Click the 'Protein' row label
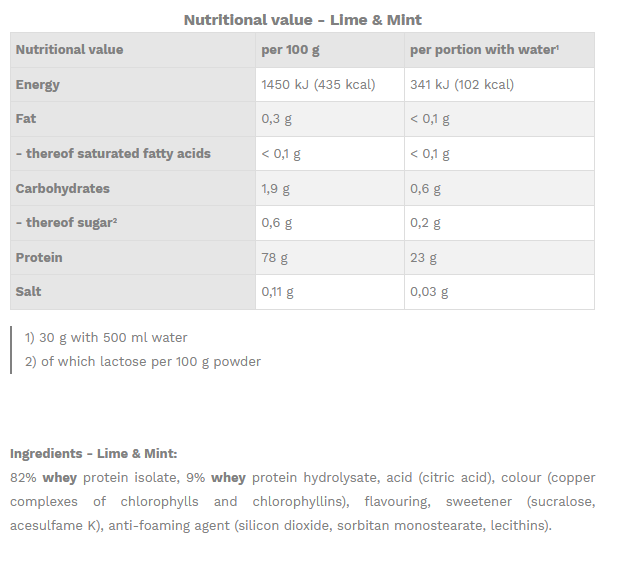This screenshot has height=563, width=626. click(x=39, y=258)
